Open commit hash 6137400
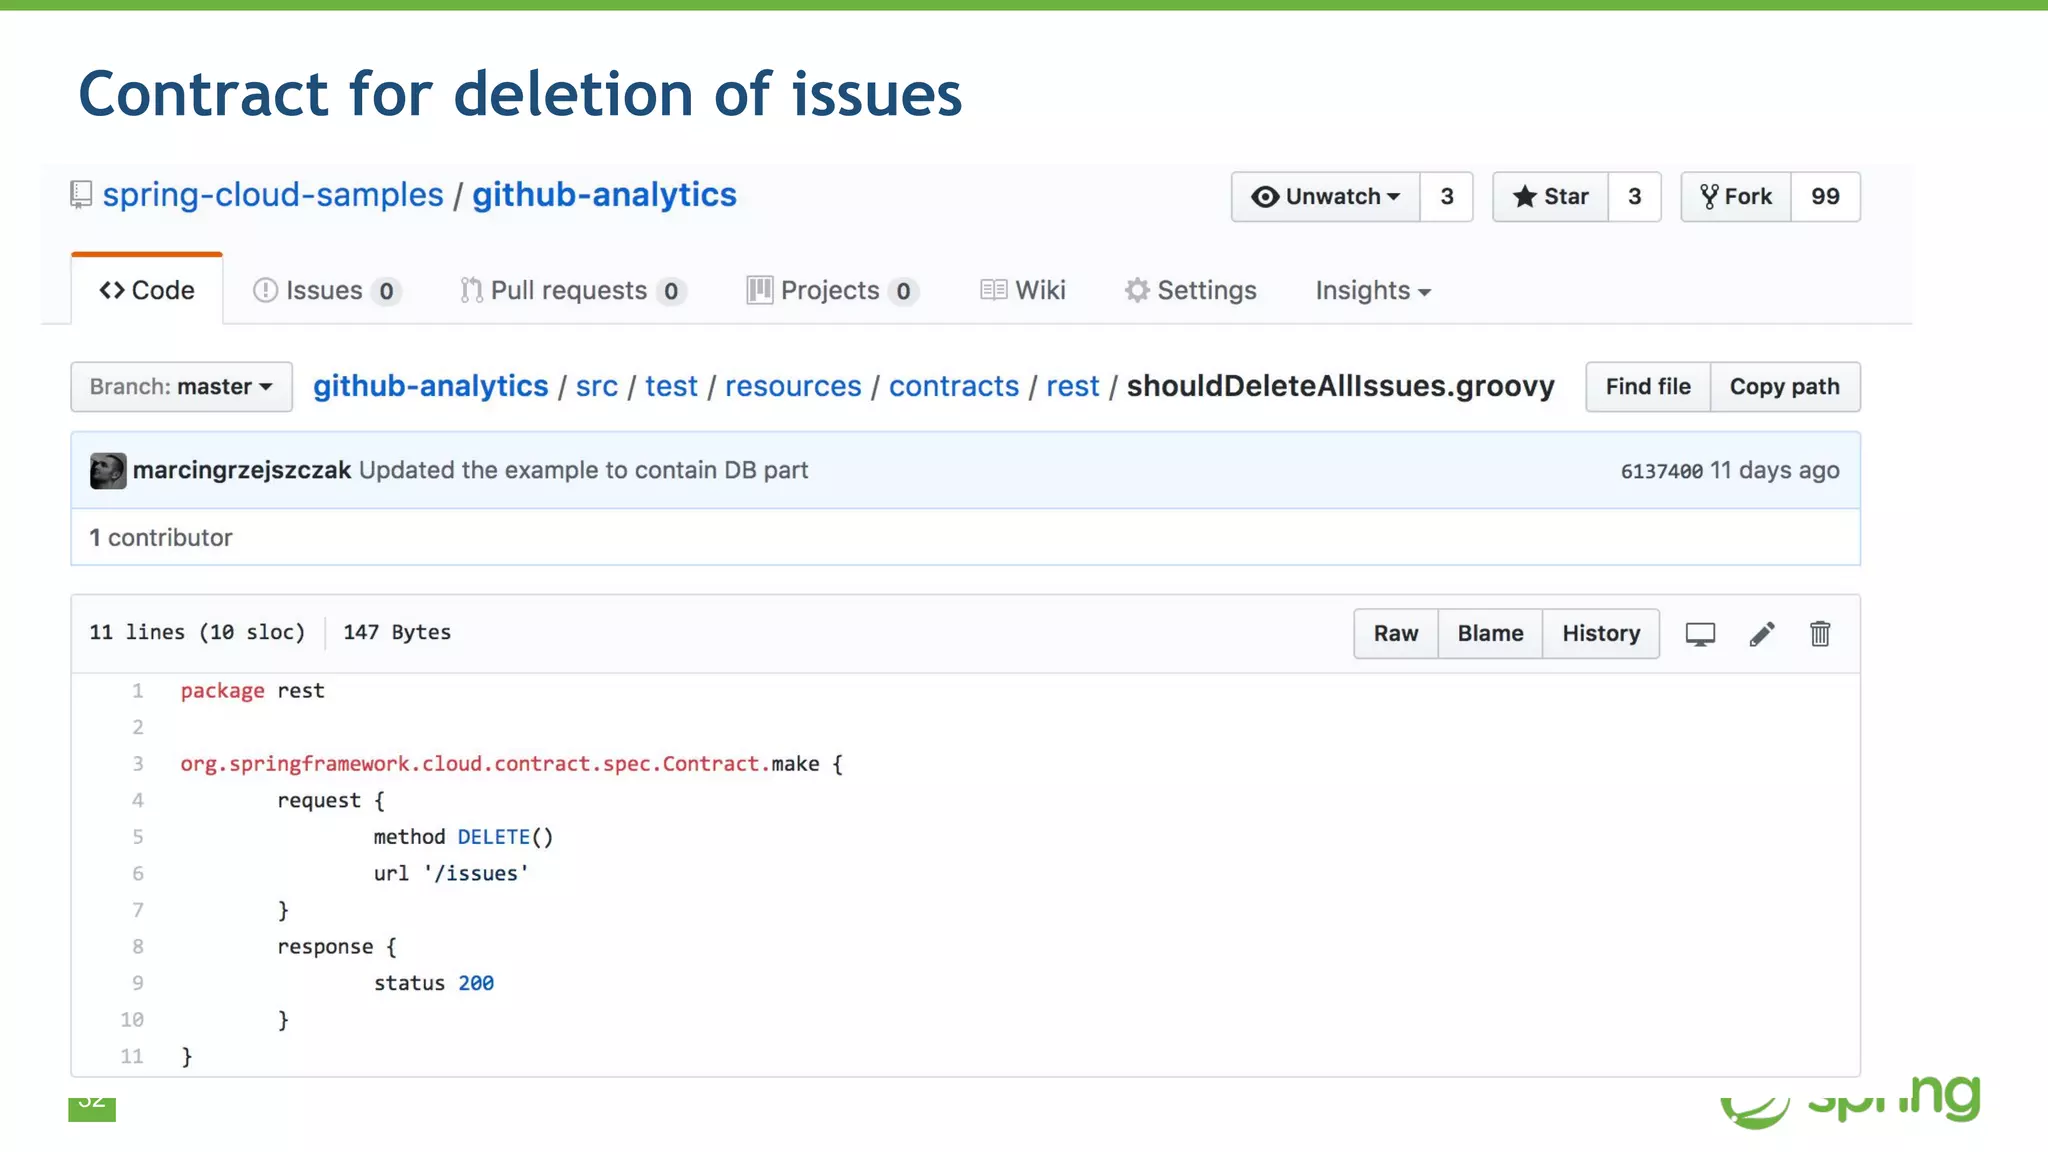 click(1661, 471)
